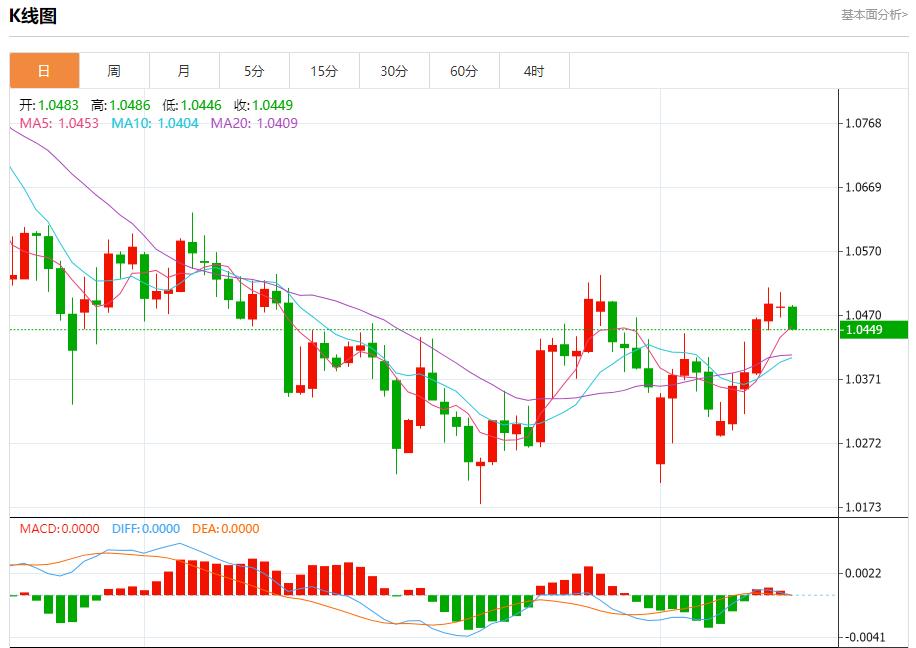The width and height of the screenshot is (916, 648).
Task: Click the 1.0570 price axis label
Action: (x=863, y=251)
